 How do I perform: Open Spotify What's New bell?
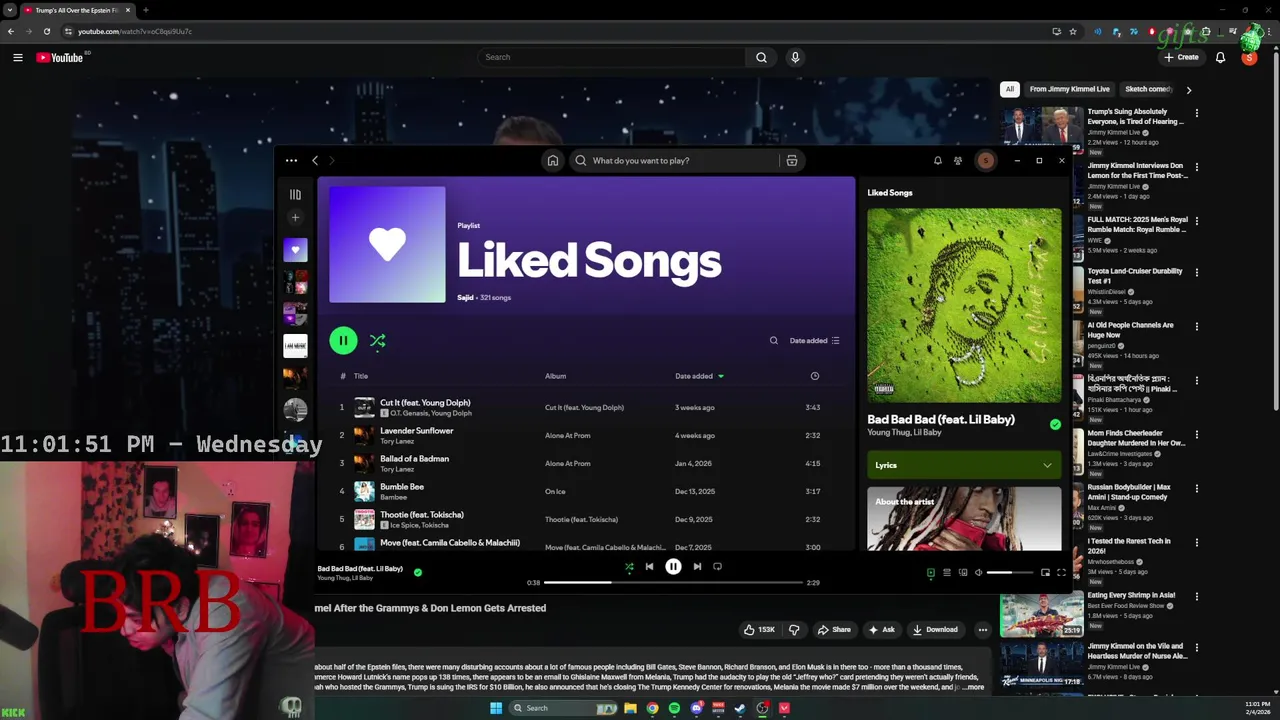[x=937, y=160]
